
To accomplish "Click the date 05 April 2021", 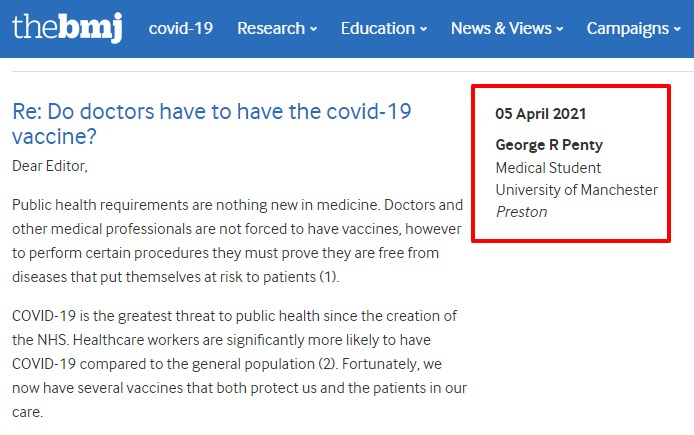I will 540,114.
